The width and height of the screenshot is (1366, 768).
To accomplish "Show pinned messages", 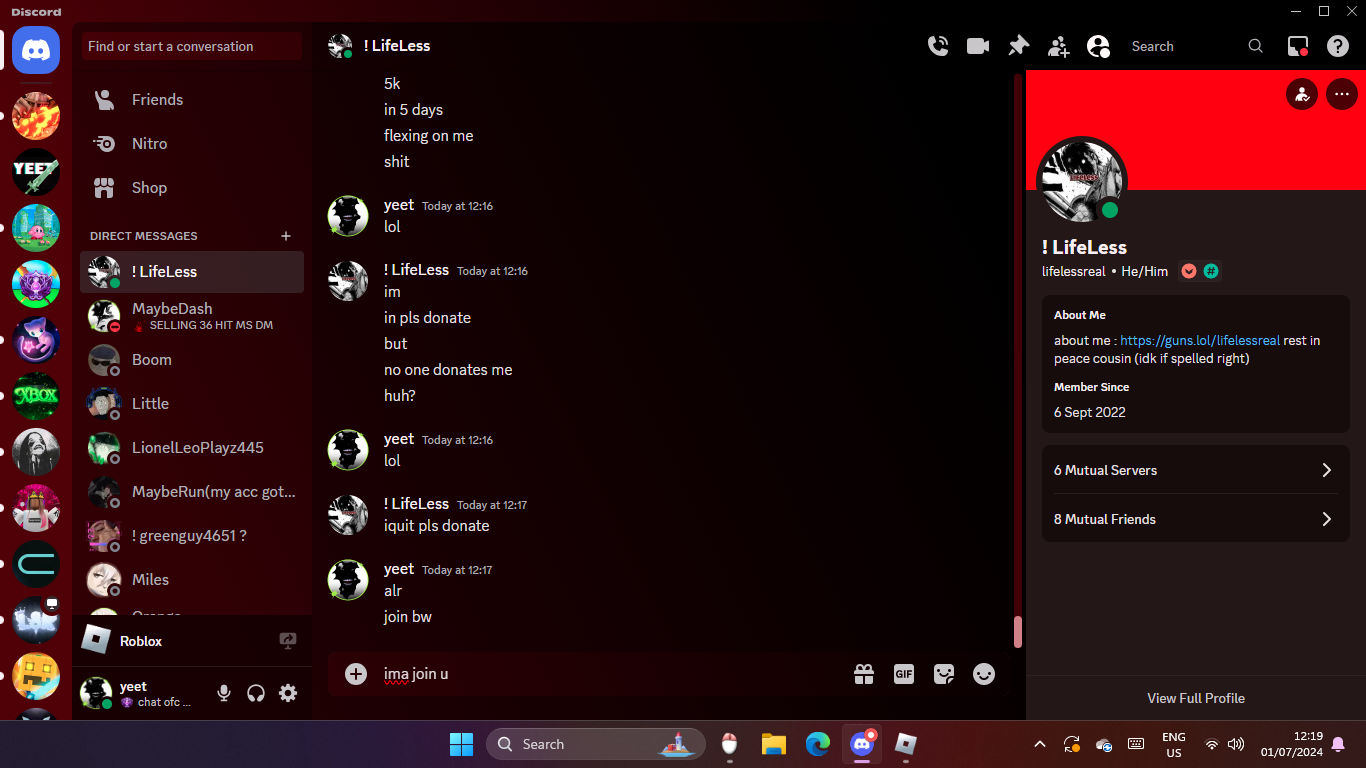I will pyautogui.click(x=1018, y=46).
